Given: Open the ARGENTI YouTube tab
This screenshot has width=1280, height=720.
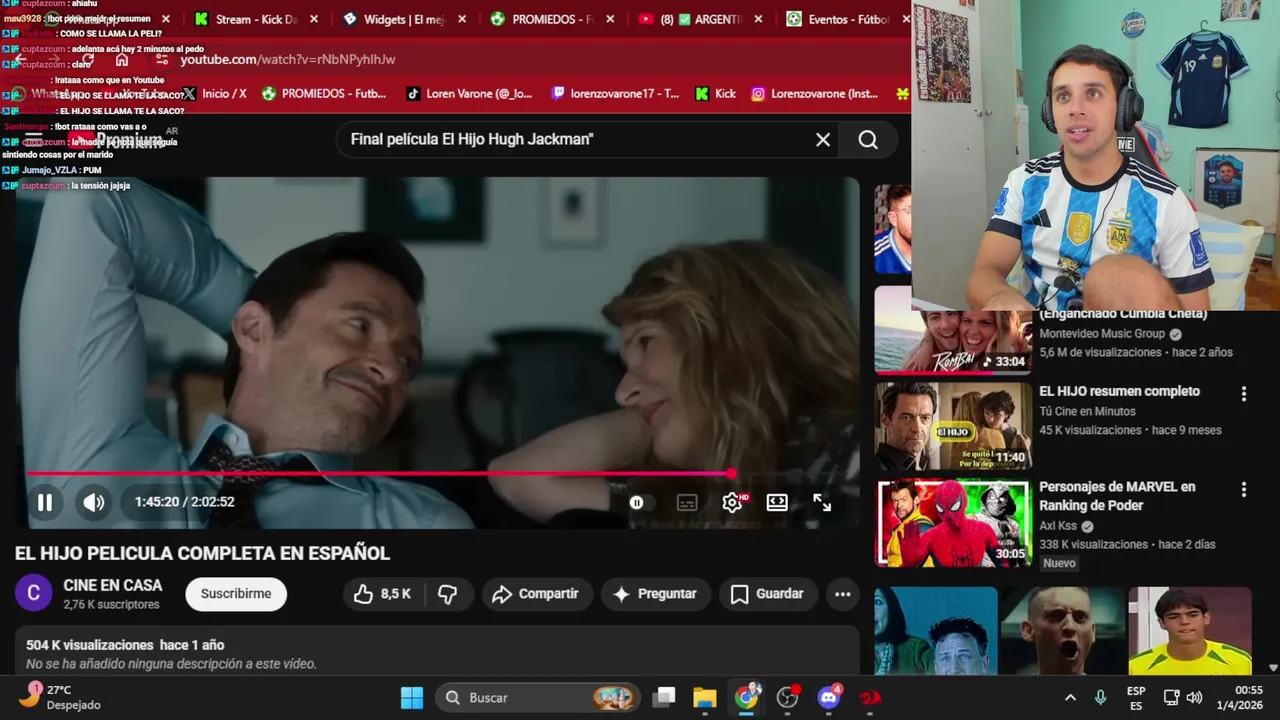Looking at the screenshot, I should click(x=700, y=19).
